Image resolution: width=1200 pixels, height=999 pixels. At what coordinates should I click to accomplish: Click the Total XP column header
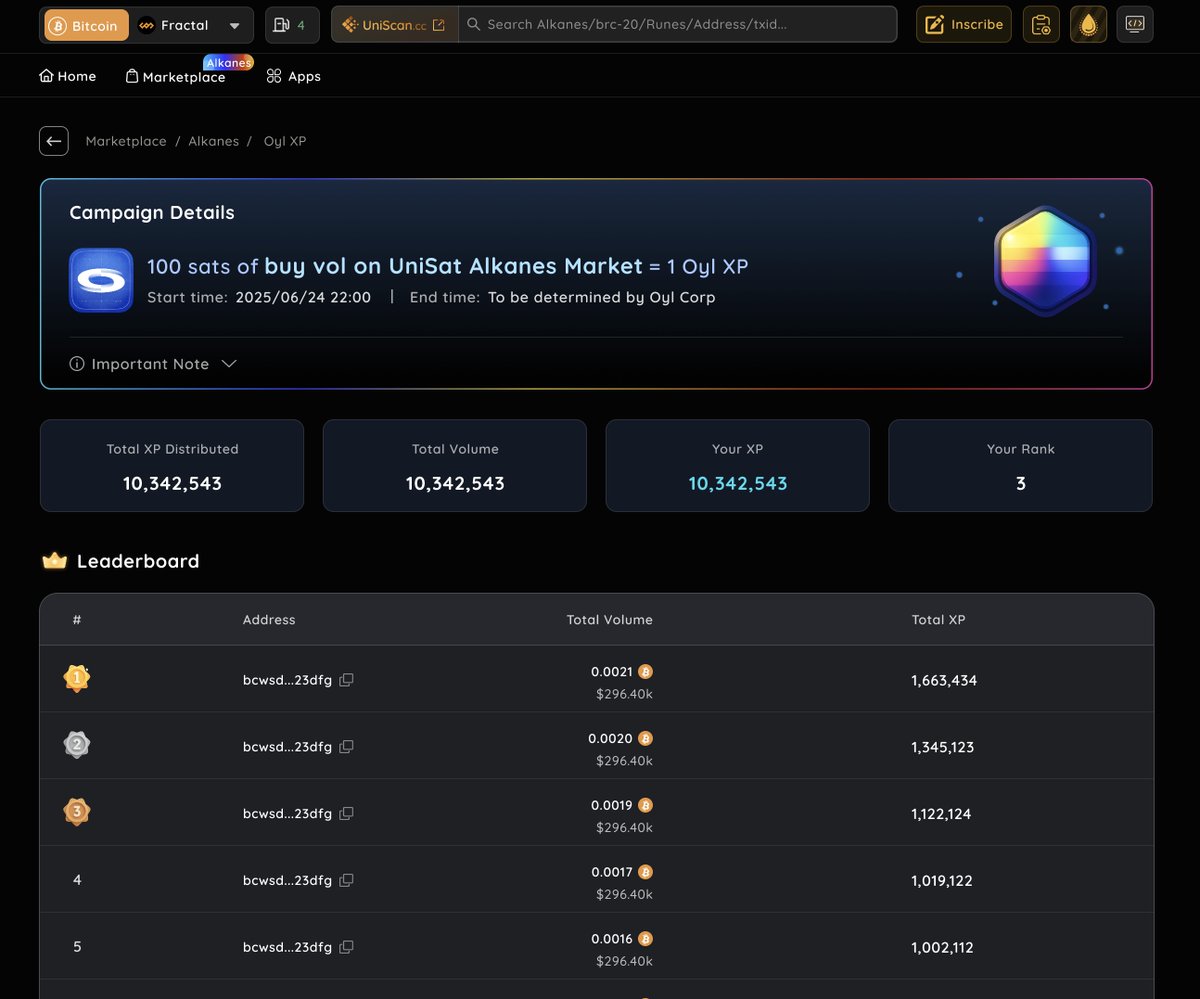[938, 620]
